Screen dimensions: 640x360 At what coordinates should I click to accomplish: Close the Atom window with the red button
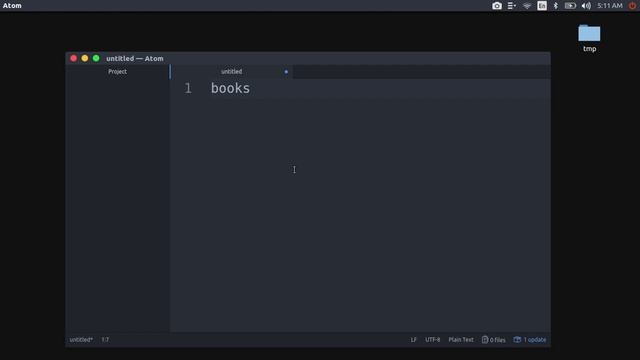coord(73,58)
